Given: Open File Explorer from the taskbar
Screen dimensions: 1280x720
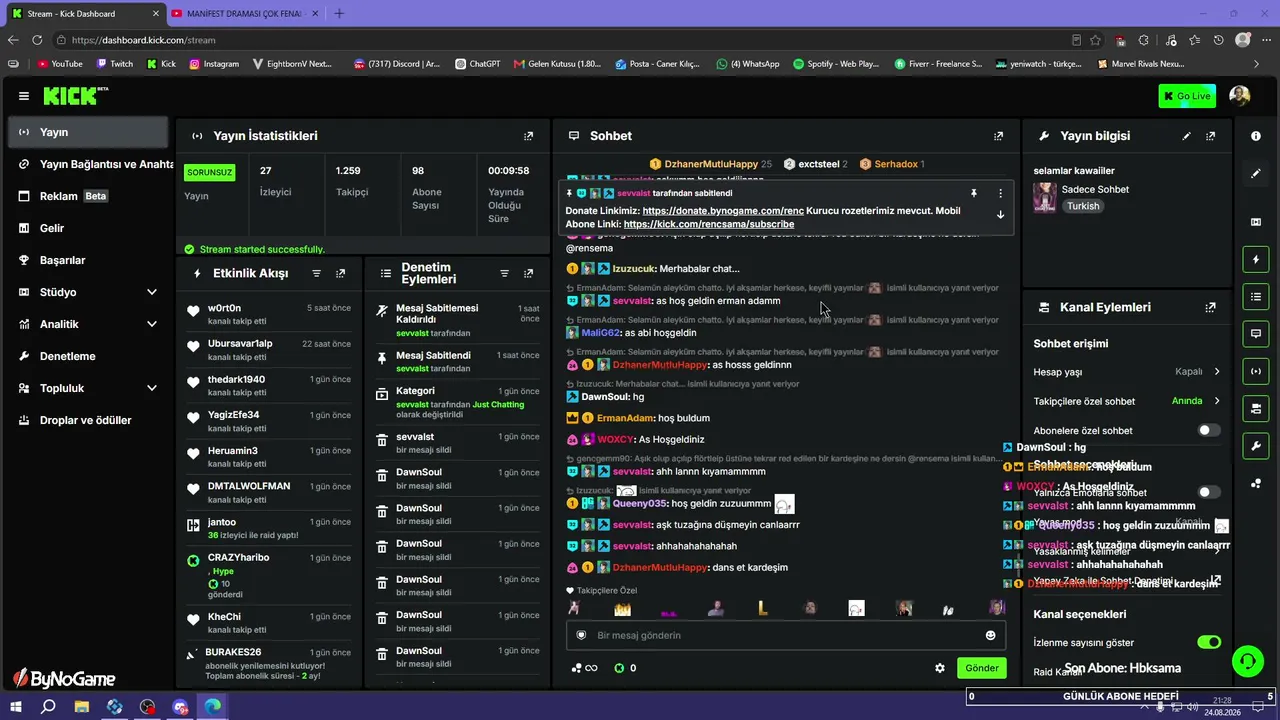Looking at the screenshot, I should (x=82, y=707).
